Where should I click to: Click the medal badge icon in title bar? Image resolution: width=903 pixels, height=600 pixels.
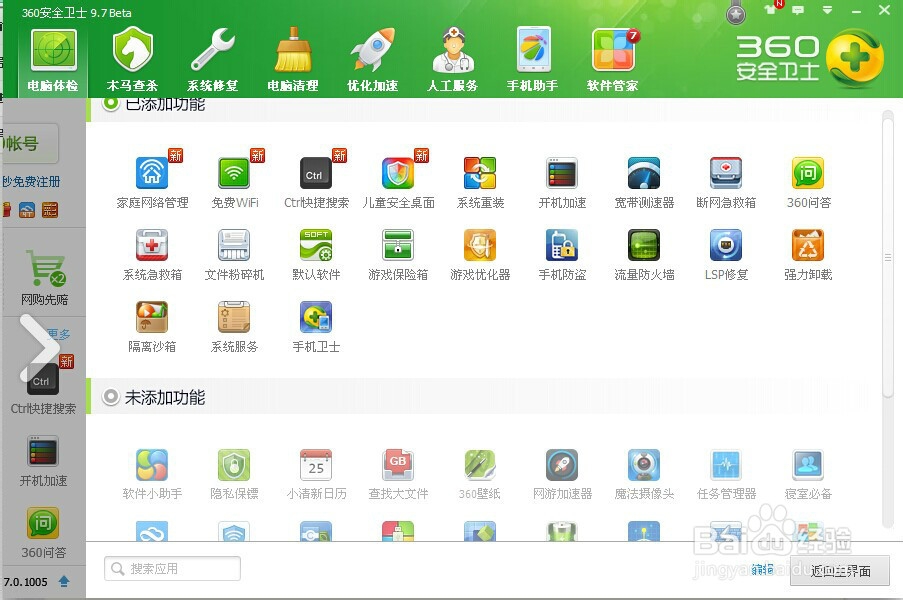(735, 13)
